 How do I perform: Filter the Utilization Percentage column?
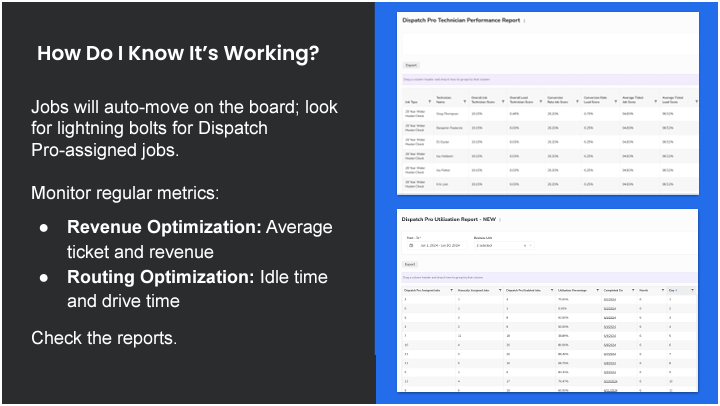[597, 290]
